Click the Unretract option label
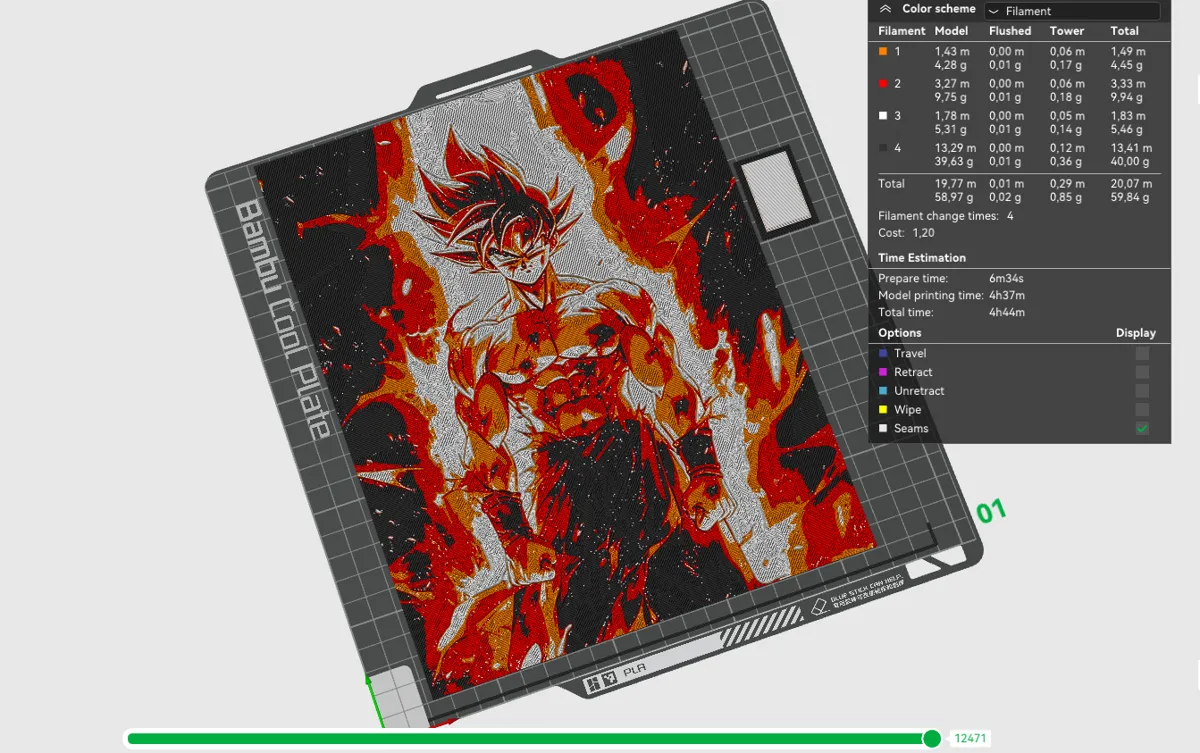Viewport: 1200px width, 753px height. click(x=919, y=391)
